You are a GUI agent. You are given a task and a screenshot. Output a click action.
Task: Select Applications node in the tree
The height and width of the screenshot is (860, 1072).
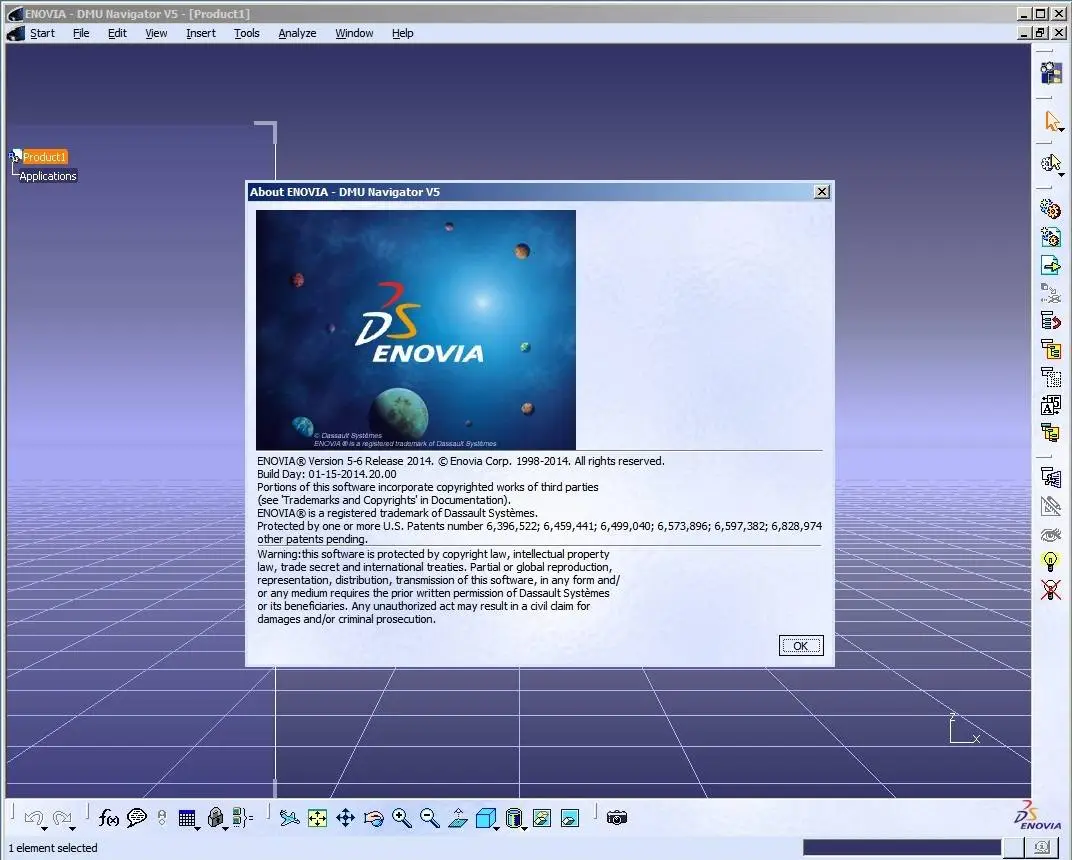point(48,176)
